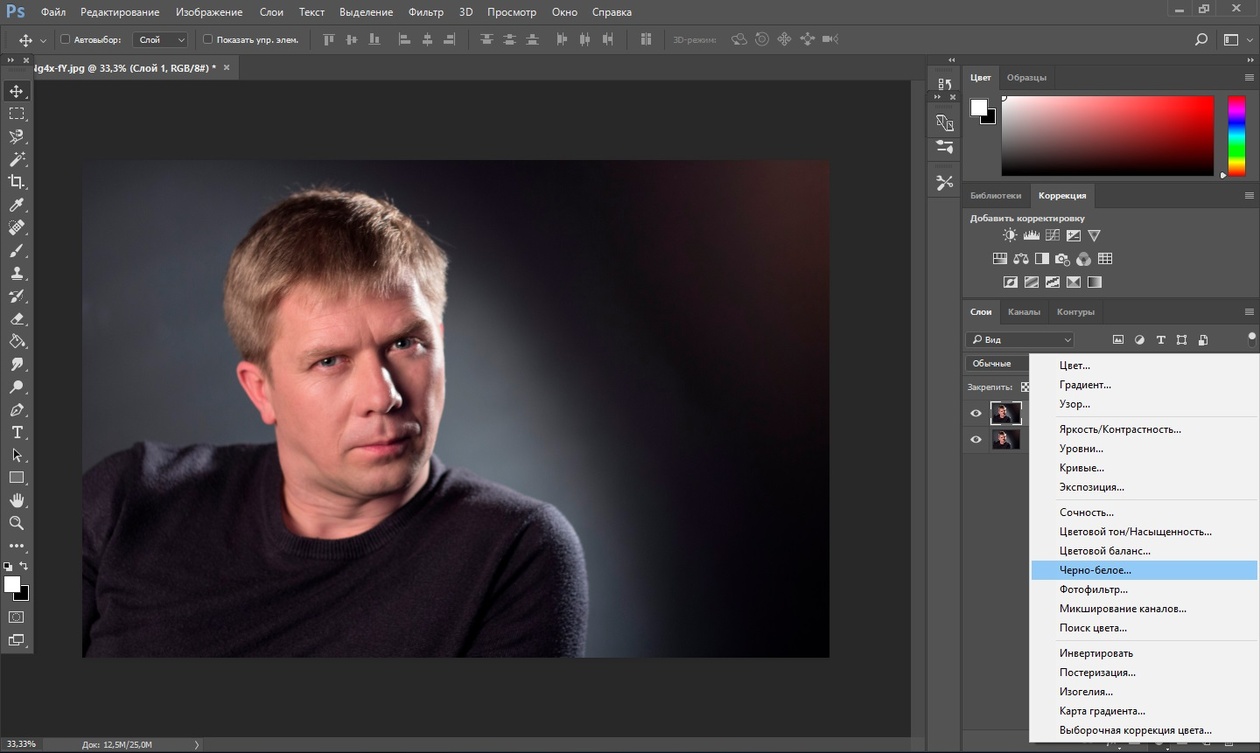Choose Черно-белое from the adjustment menu
The width and height of the screenshot is (1260, 753).
tap(1095, 570)
